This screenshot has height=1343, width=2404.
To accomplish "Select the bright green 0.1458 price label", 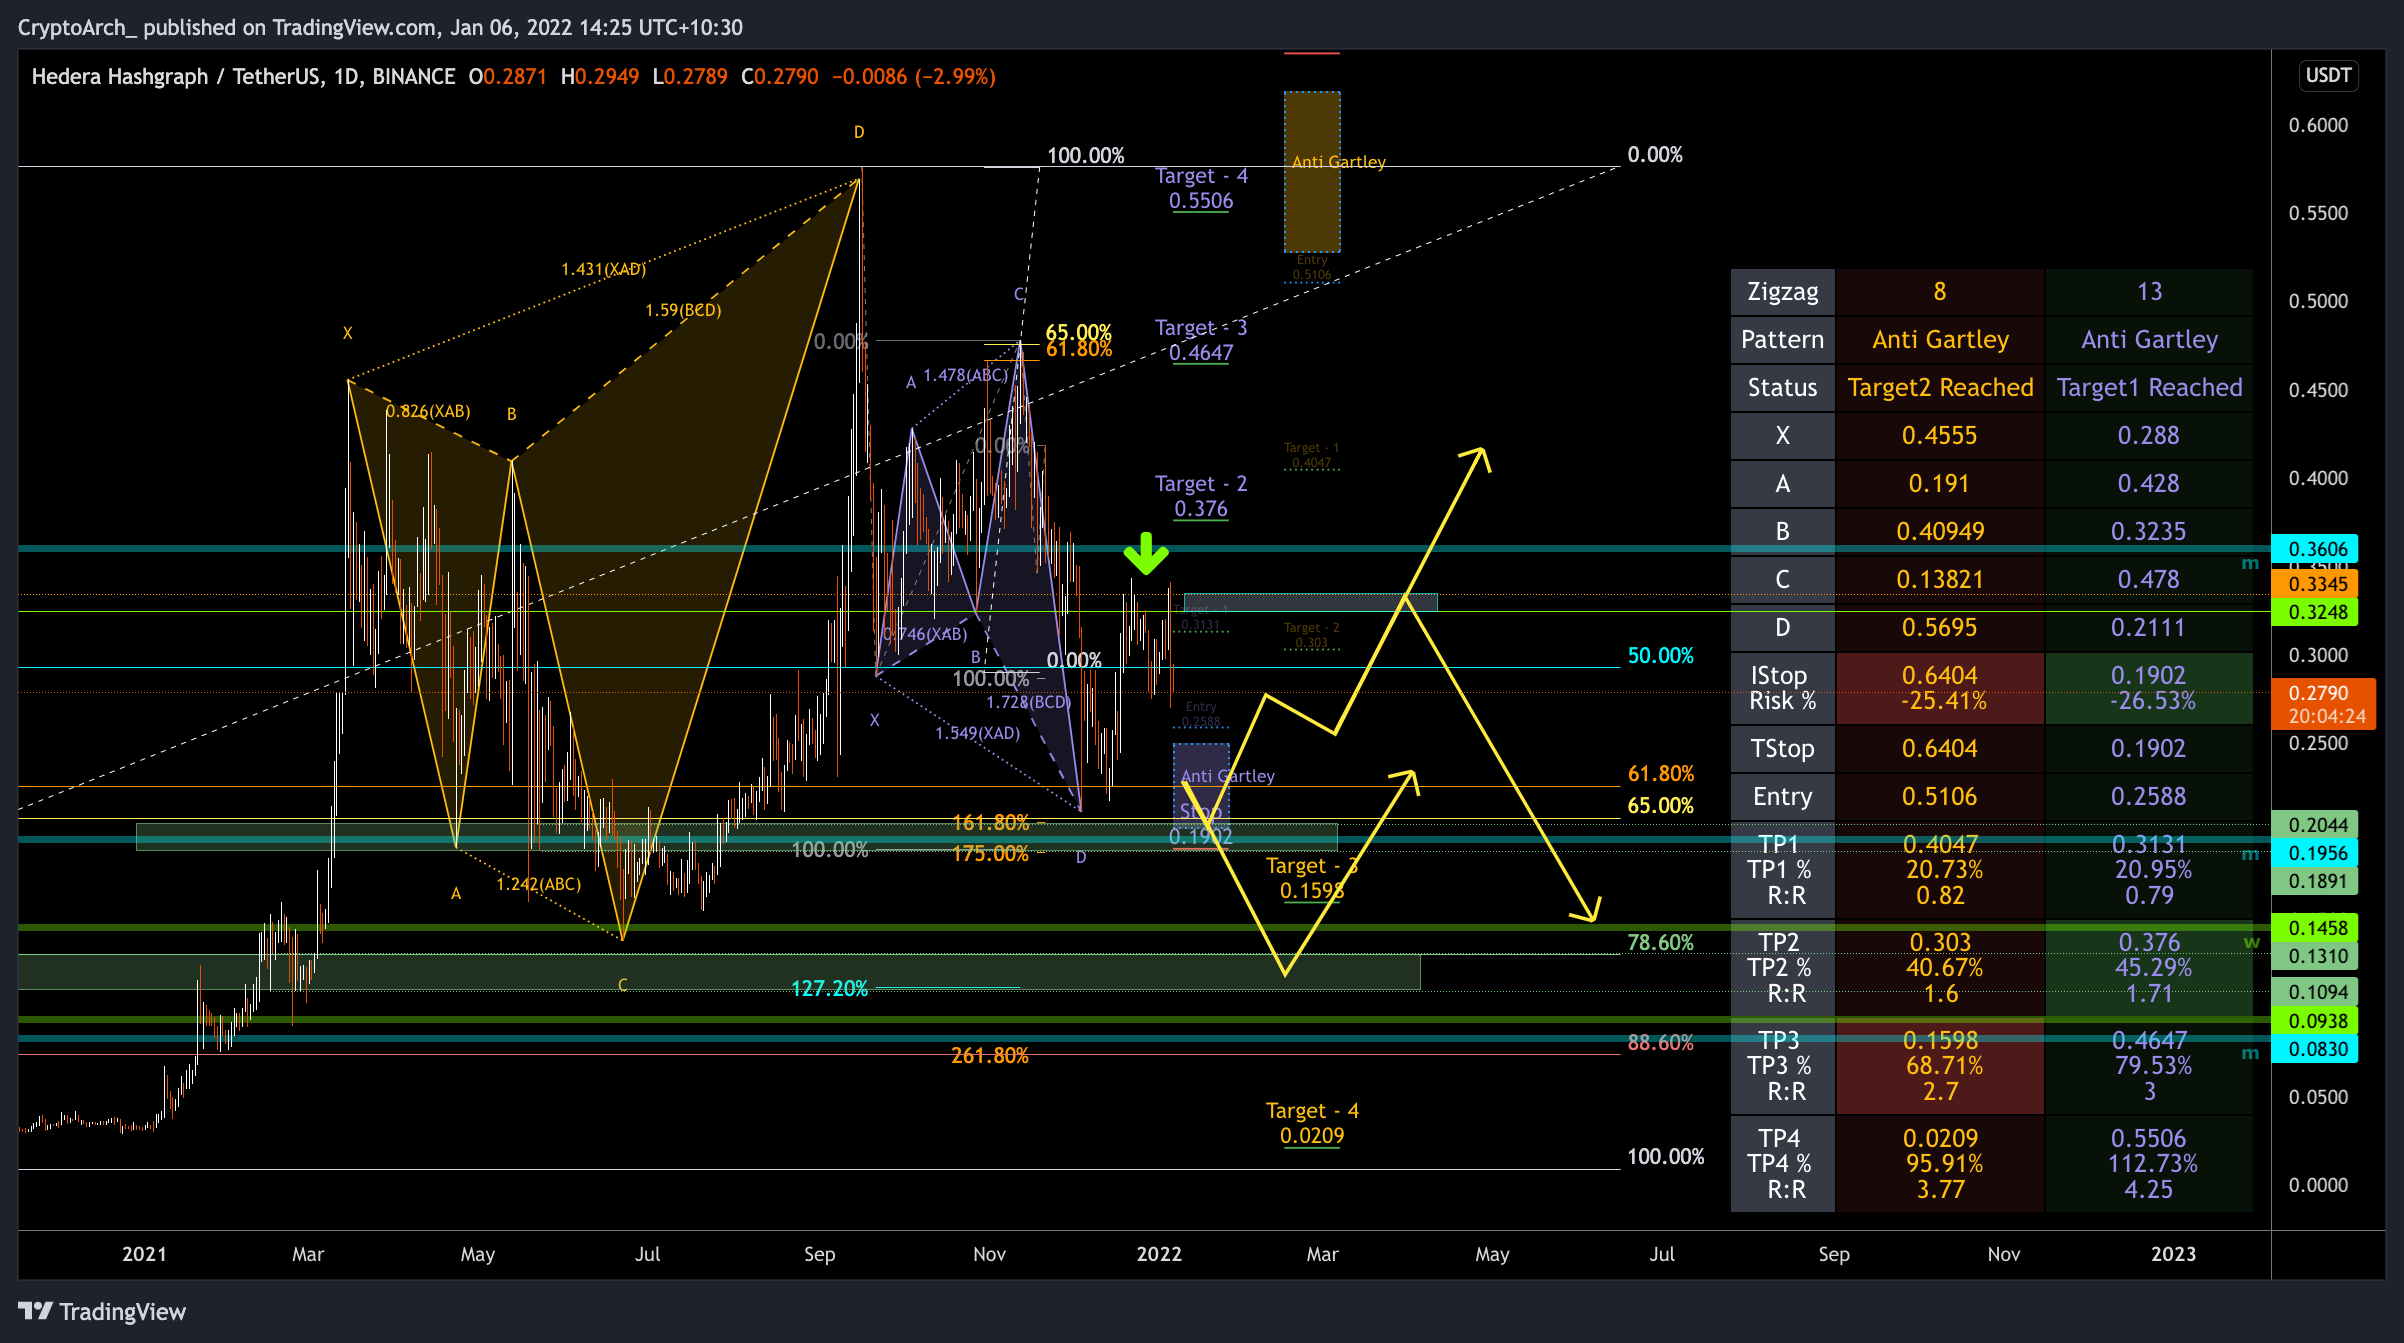I will 2316,927.
